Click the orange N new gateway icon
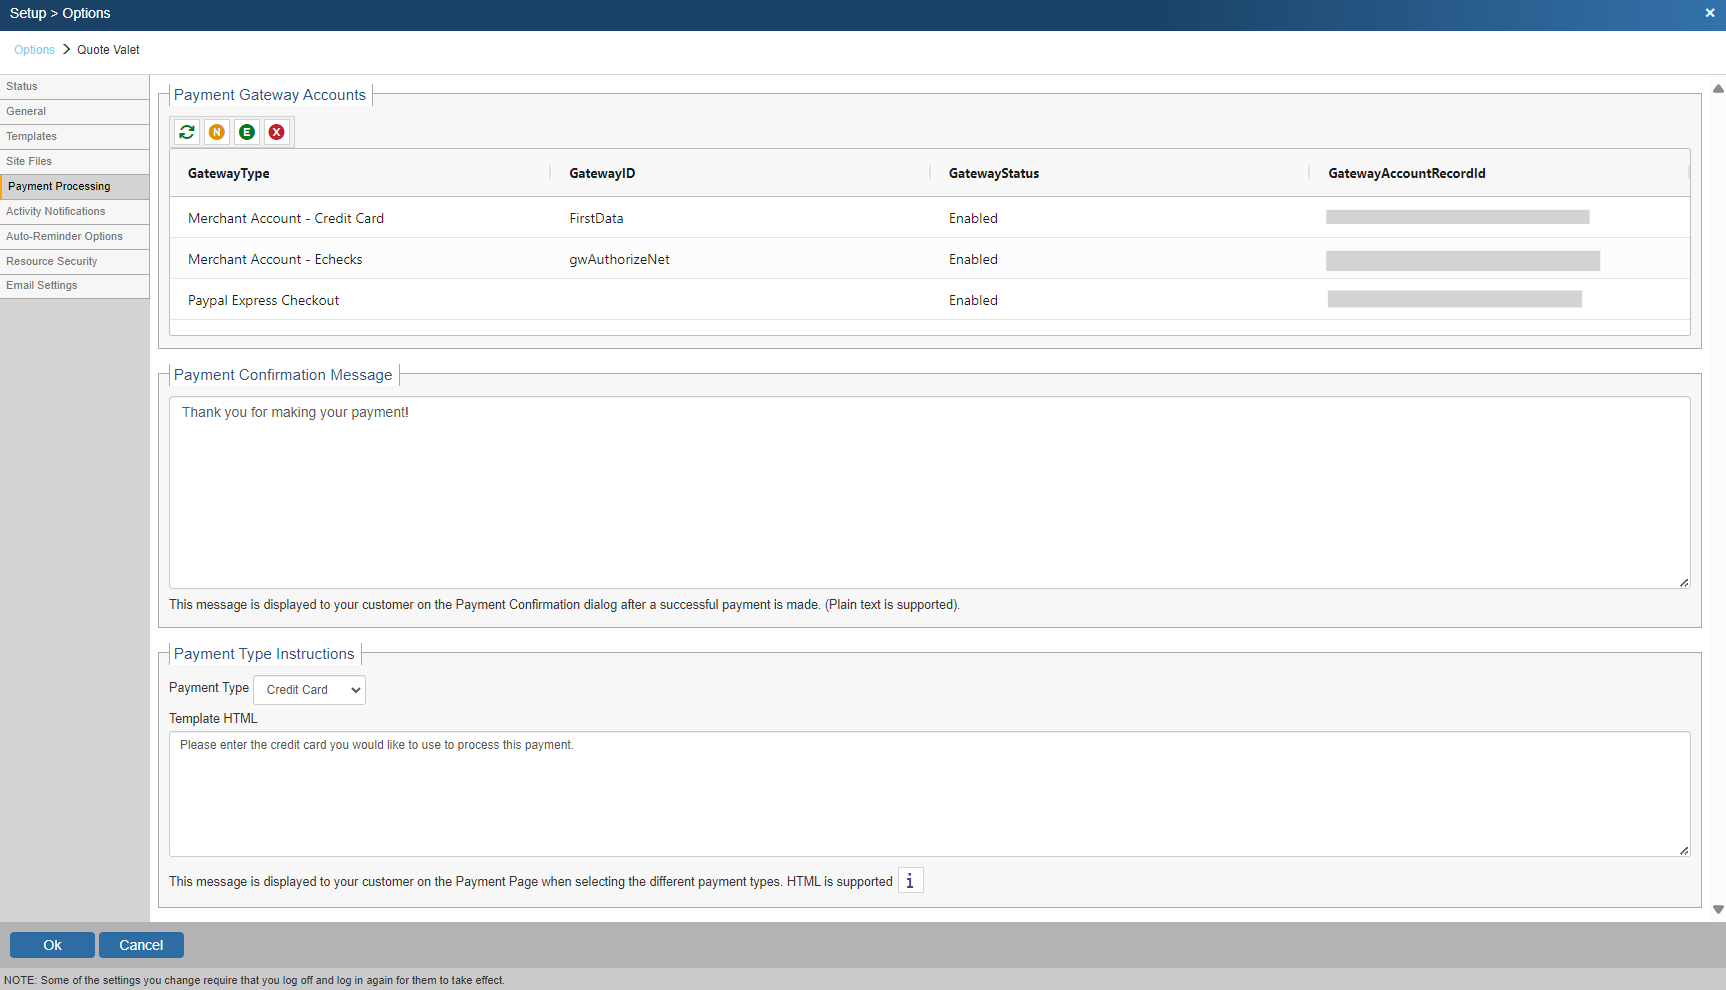Screen dimensions: 1726x990 pos(217,132)
